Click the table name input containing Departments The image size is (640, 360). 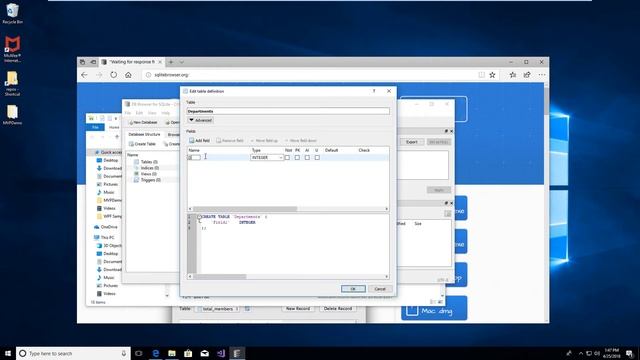click(x=288, y=111)
